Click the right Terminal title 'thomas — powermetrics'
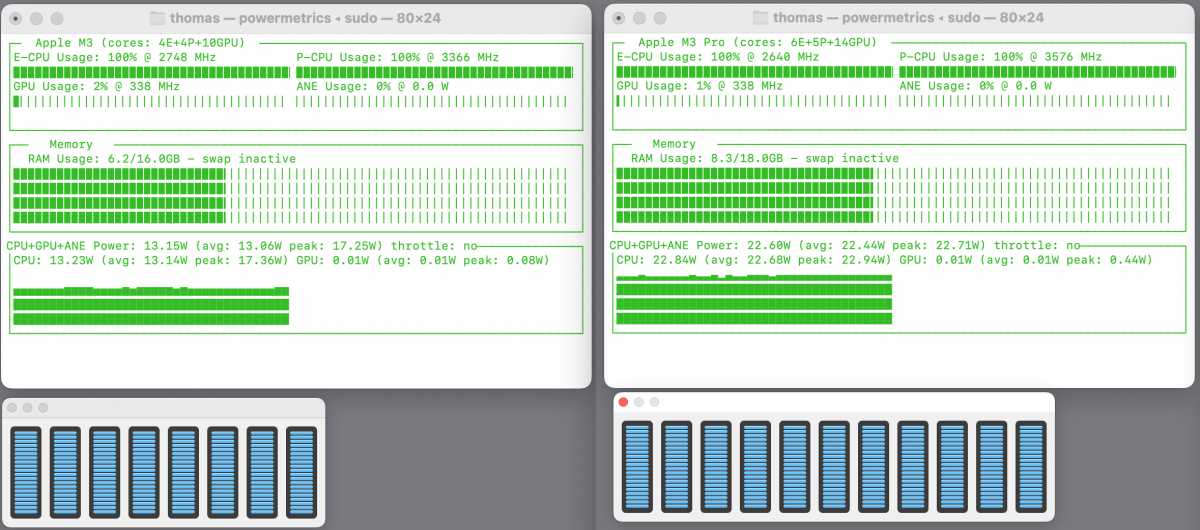The width and height of the screenshot is (1200, 530). pyautogui.click(x=853, y=18)
